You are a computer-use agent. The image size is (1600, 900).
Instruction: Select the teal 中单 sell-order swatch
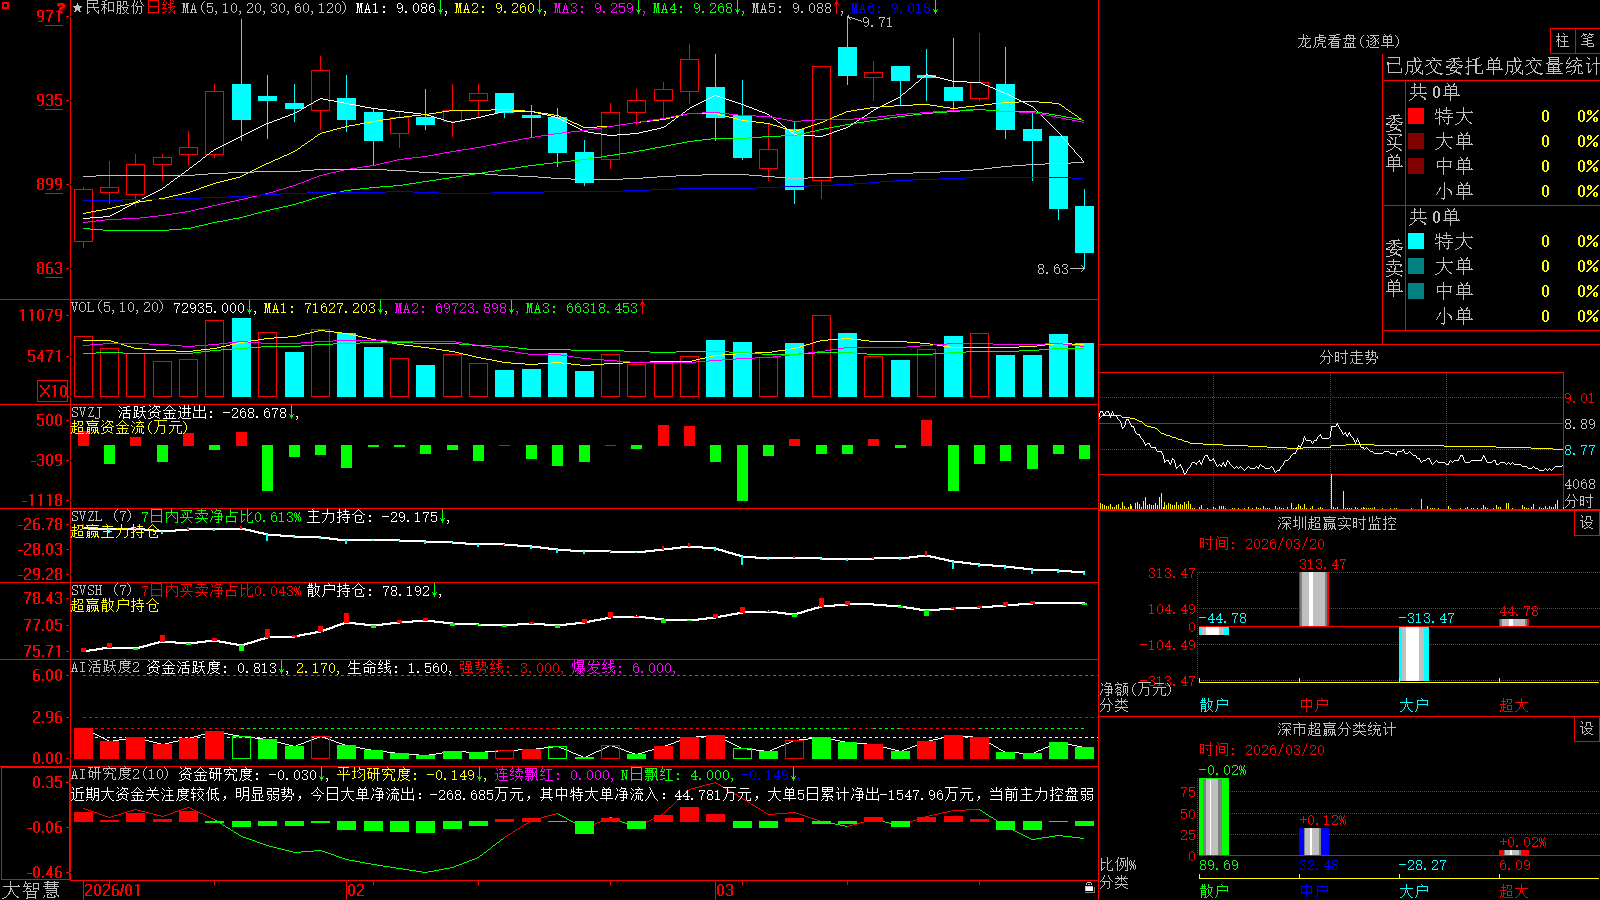pos(1416,291)
